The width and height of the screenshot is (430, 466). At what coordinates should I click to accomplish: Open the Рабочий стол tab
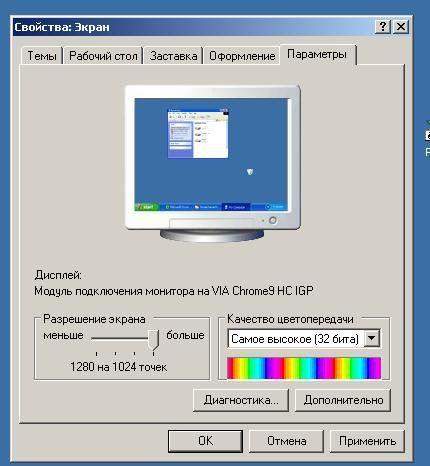(x=103, y=56)
